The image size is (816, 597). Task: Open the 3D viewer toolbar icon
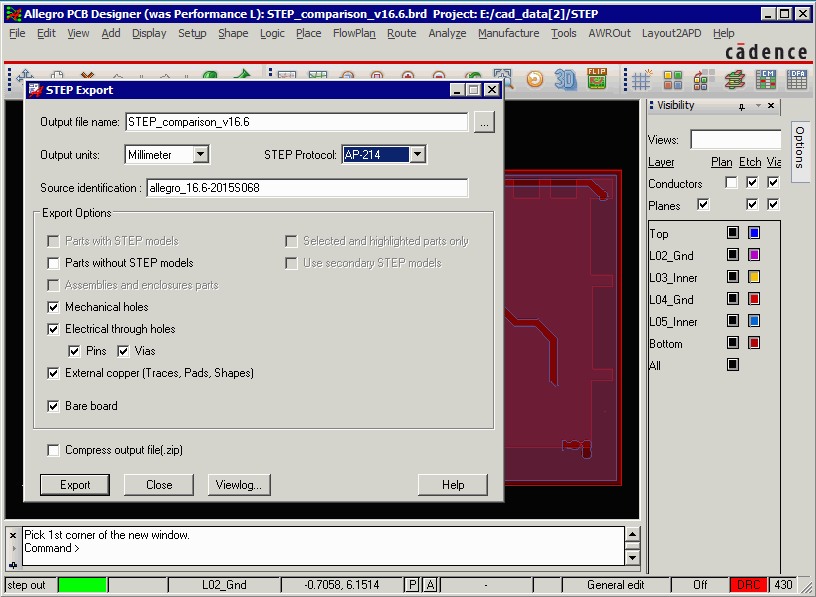(x=565, y=80)
